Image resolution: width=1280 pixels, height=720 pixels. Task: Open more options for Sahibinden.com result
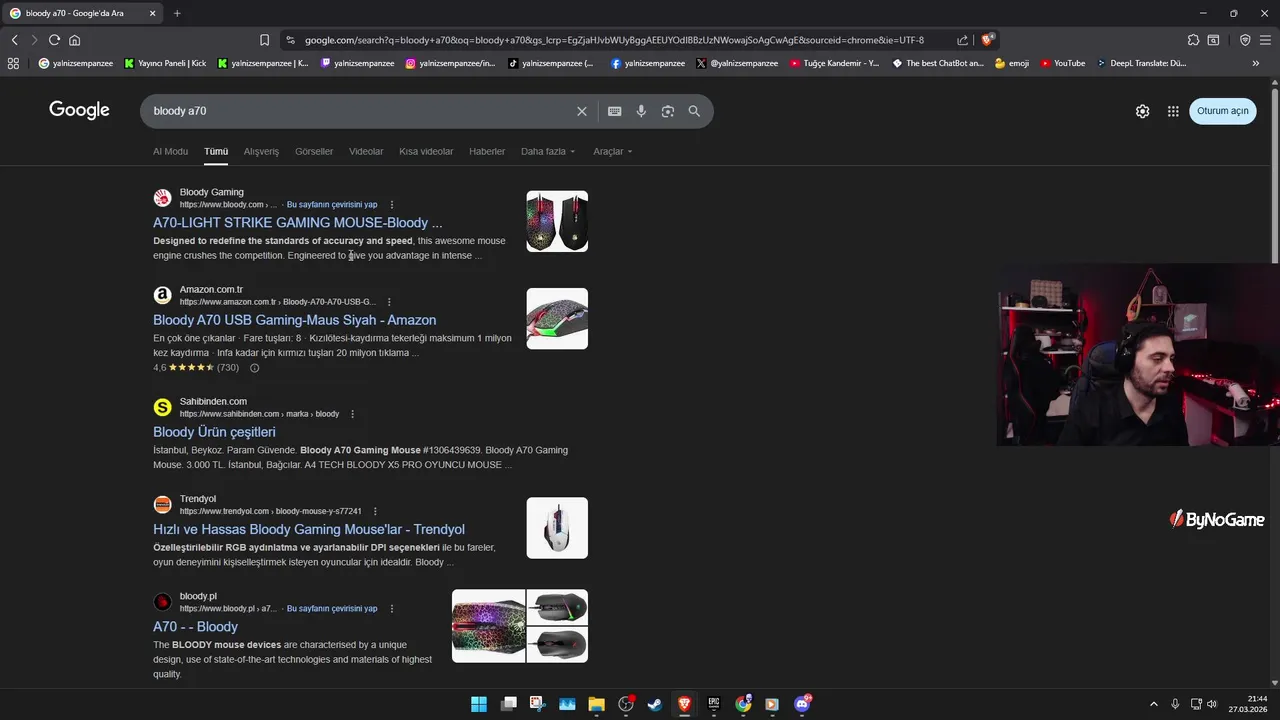pos(352,414)
